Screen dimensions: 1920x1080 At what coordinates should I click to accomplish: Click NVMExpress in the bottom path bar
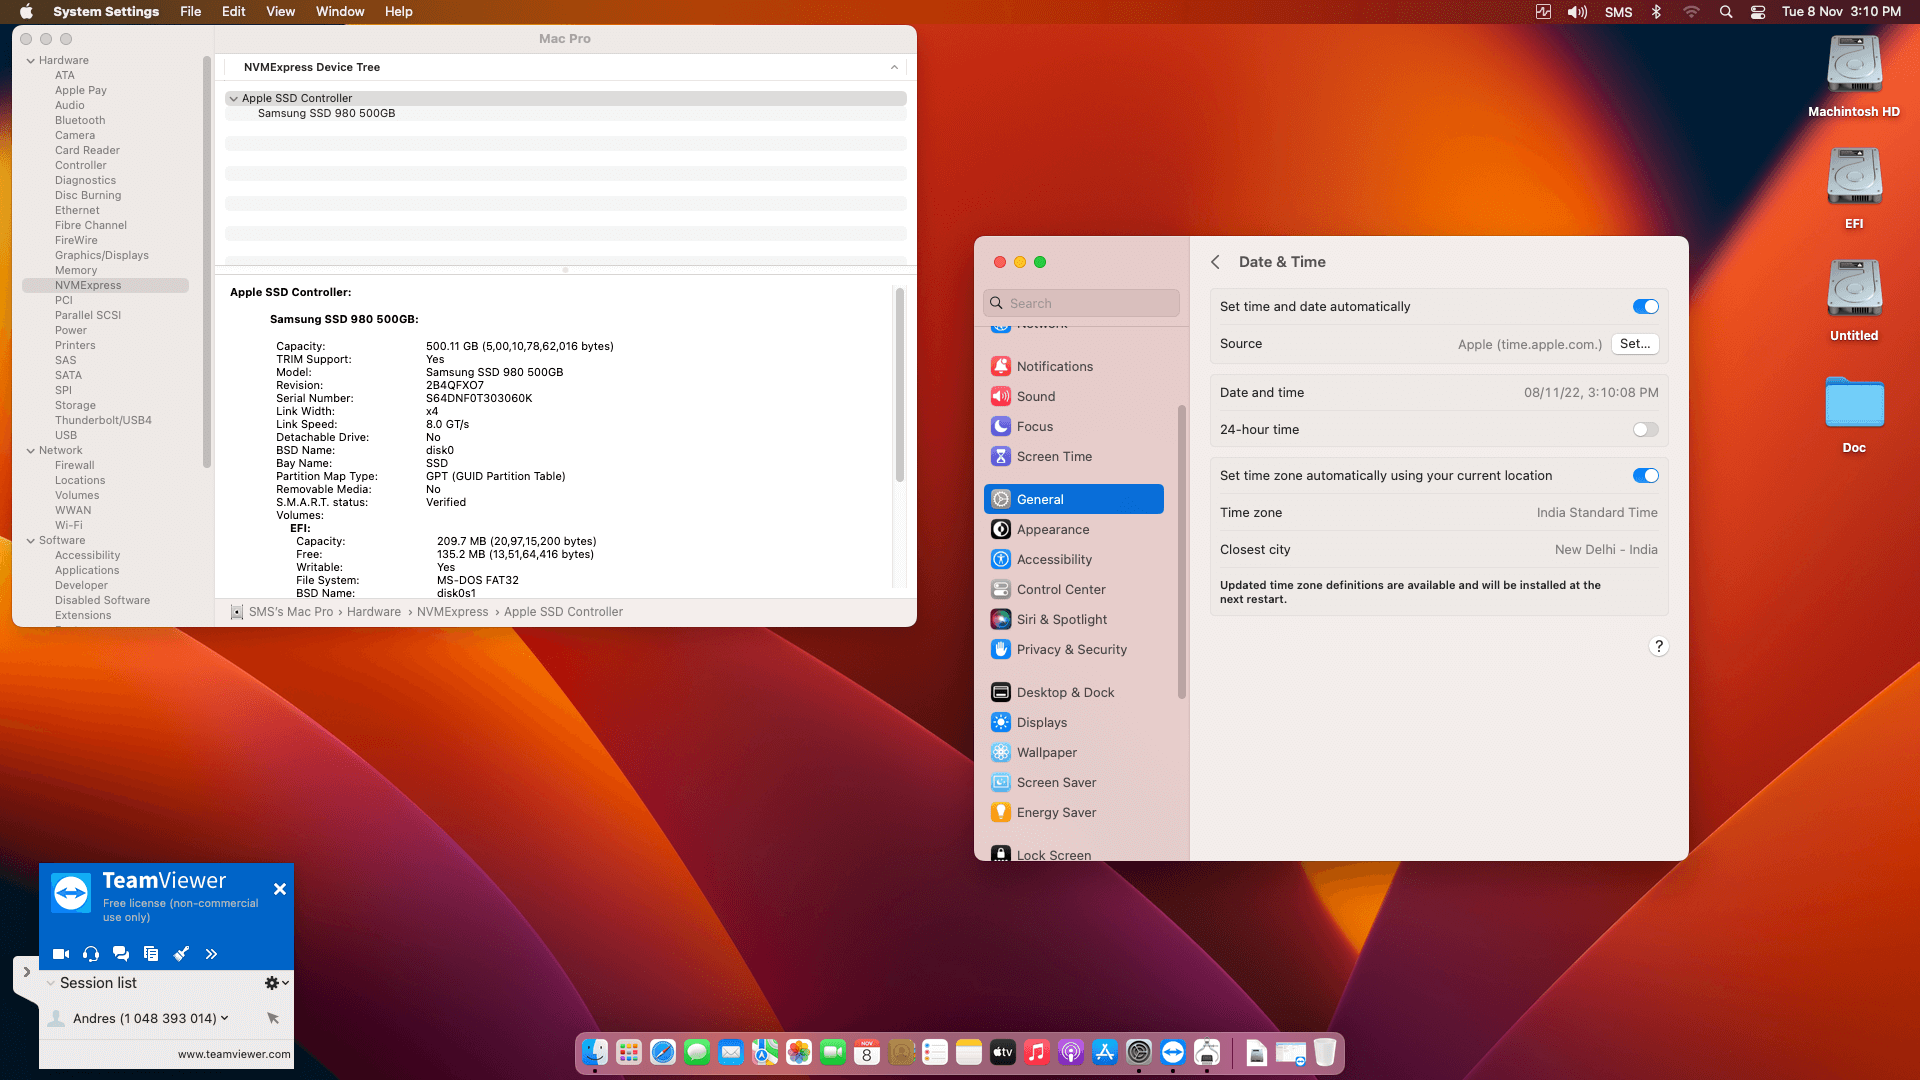(452, 612)
